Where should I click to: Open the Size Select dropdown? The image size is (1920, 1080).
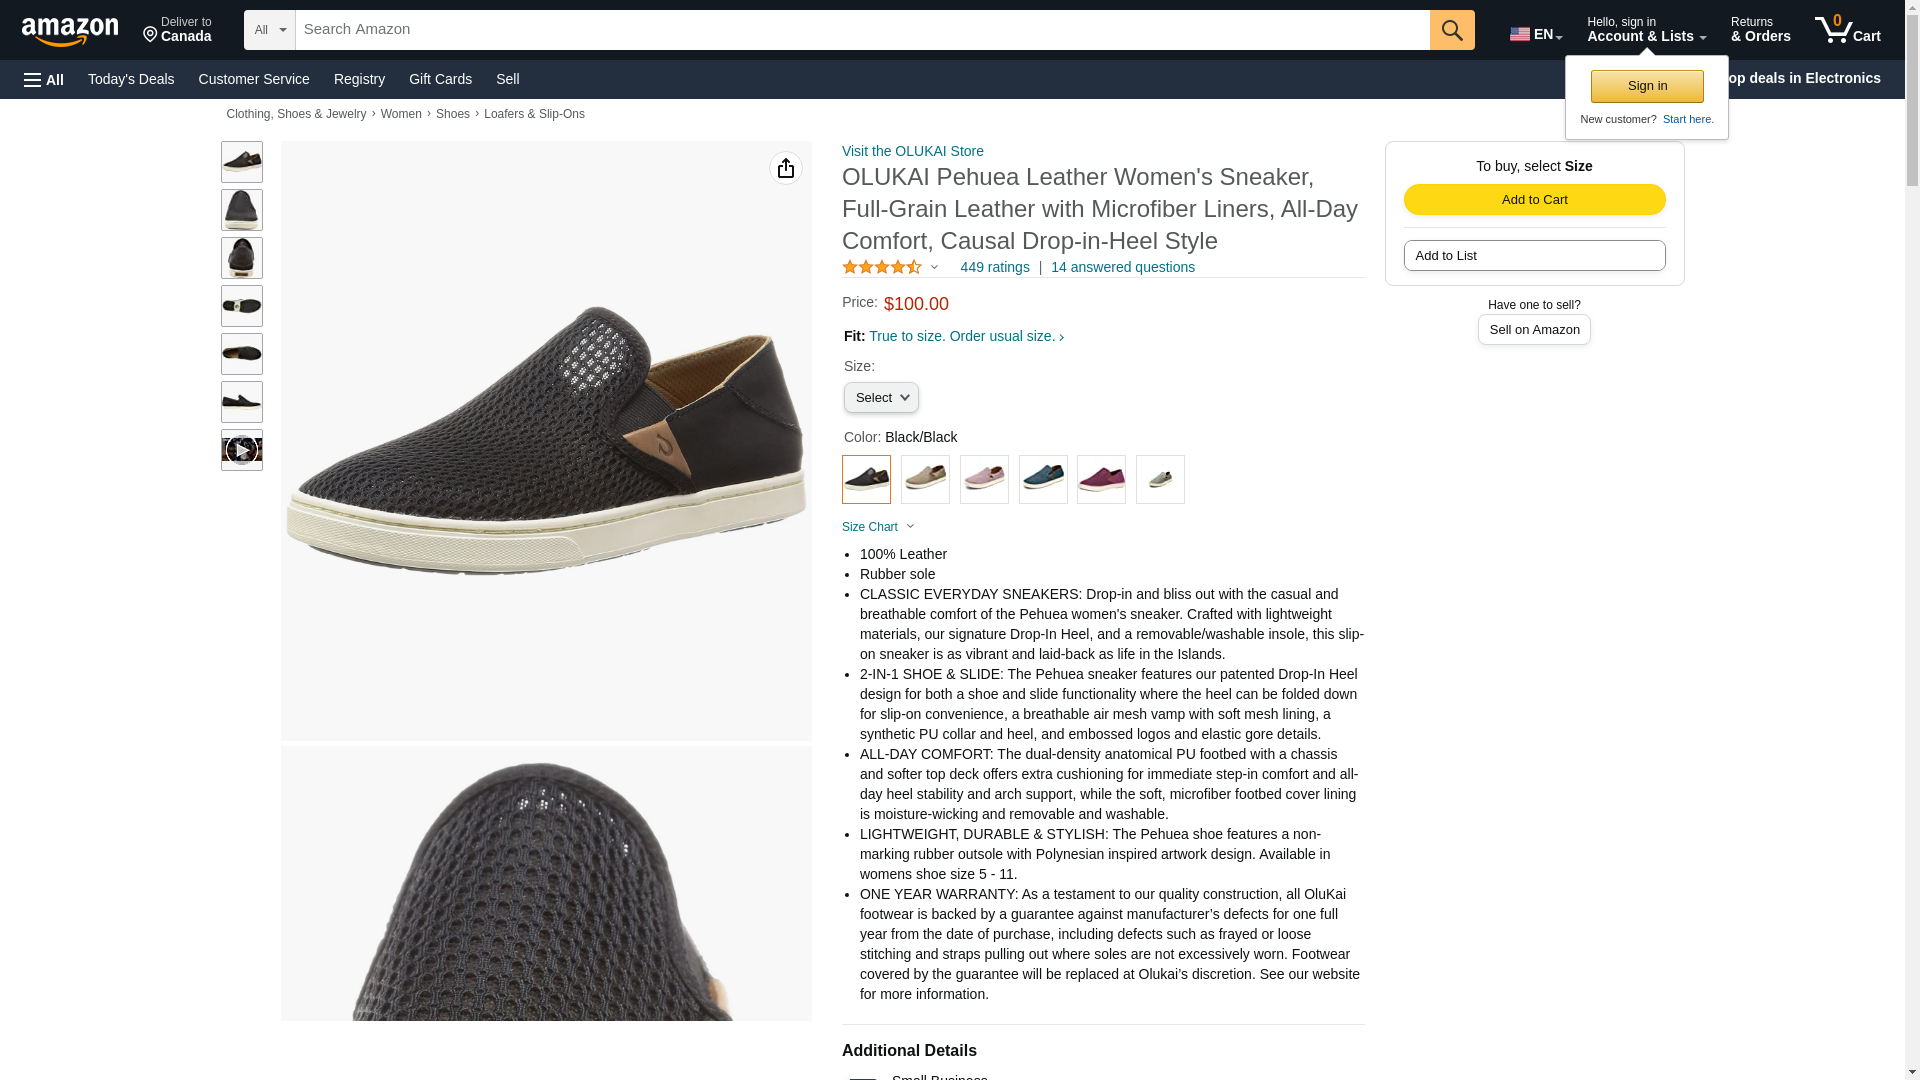881,398
